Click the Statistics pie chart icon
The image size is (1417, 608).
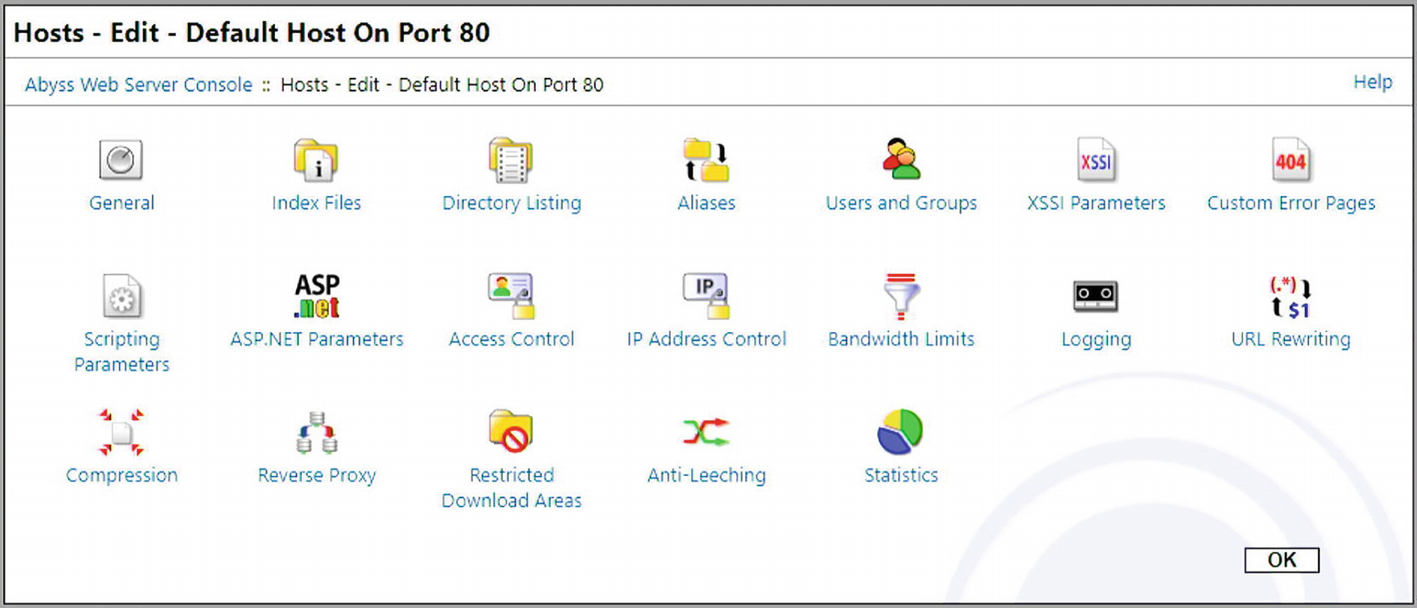tap(901, 432)
